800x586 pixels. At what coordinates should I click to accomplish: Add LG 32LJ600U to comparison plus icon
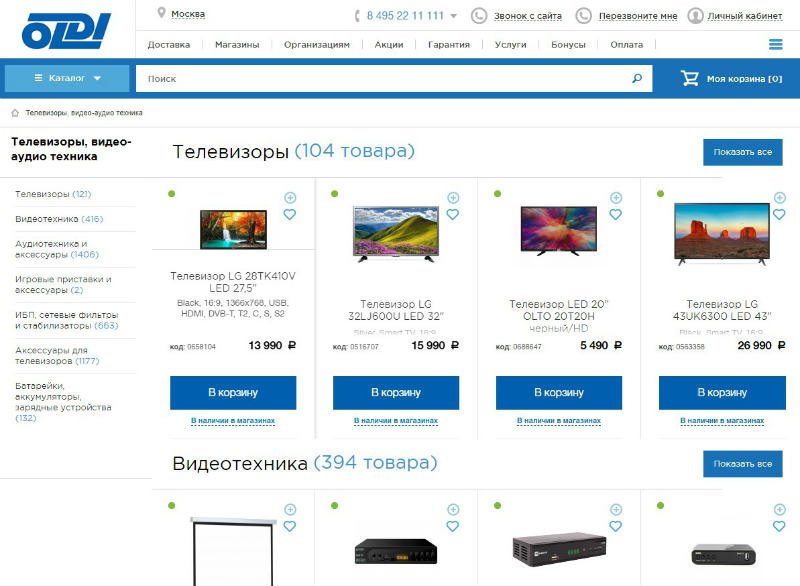coord(453,197)
